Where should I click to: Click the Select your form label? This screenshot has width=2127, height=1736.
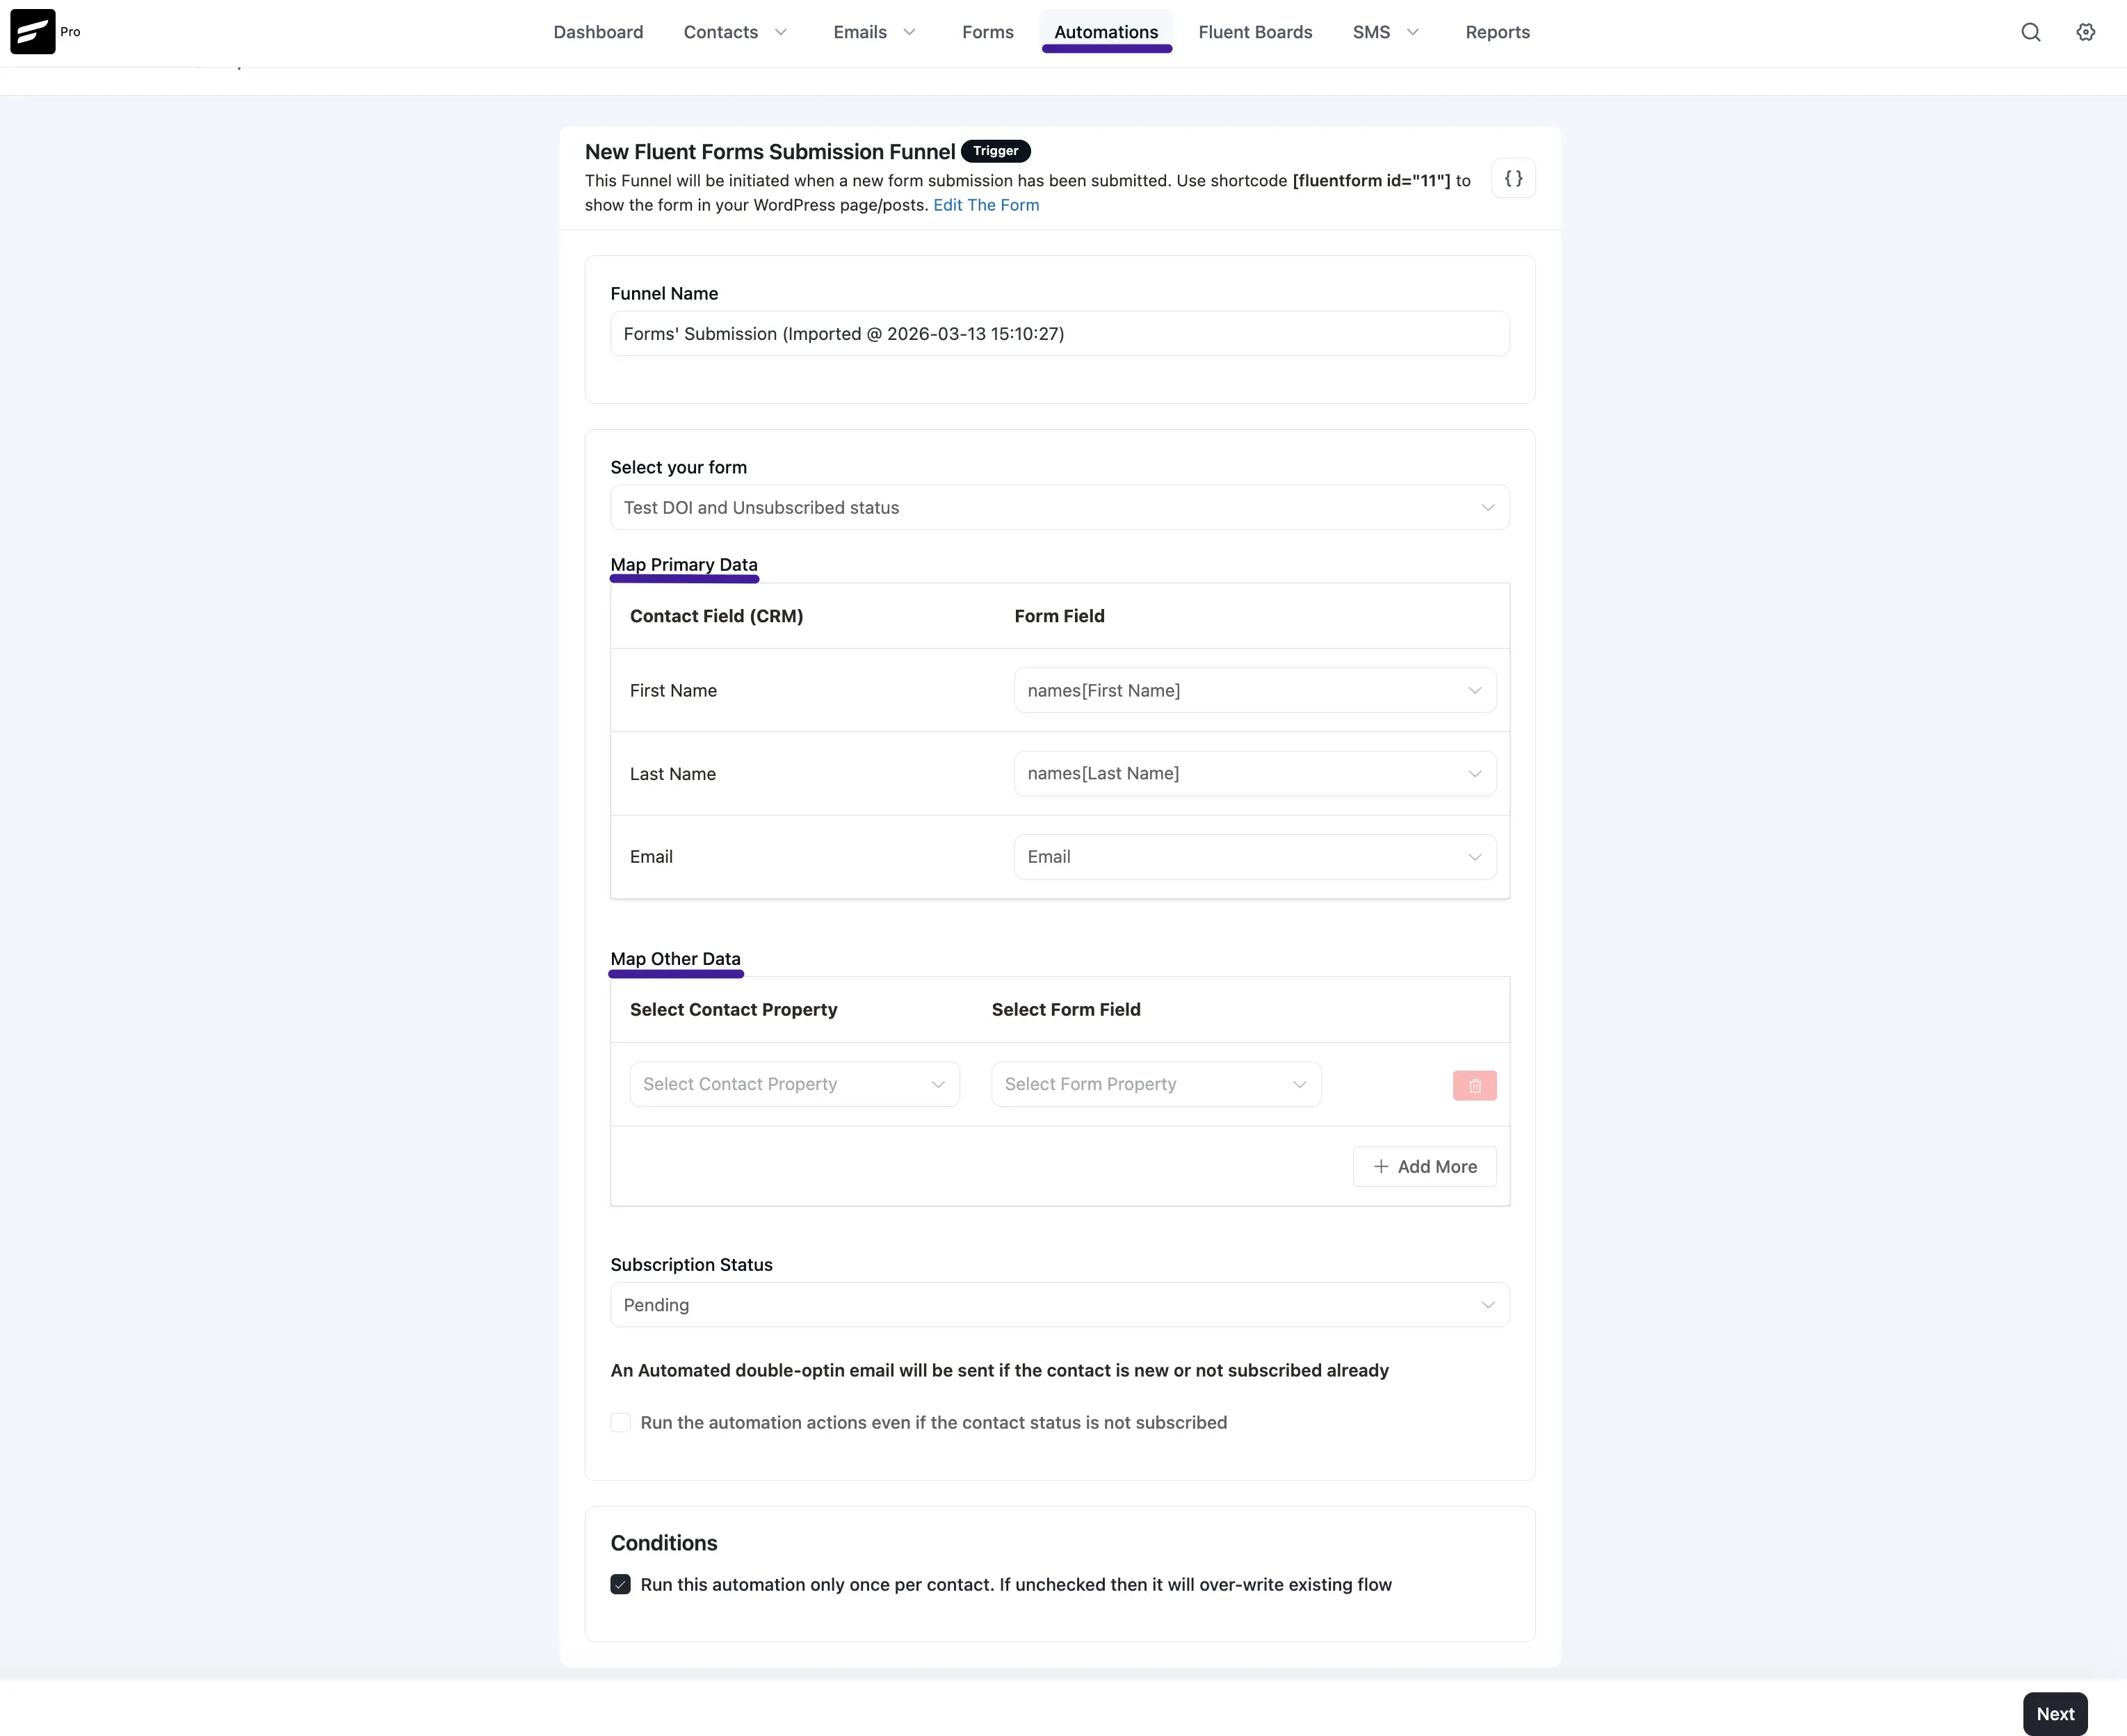tap(678, 467)
